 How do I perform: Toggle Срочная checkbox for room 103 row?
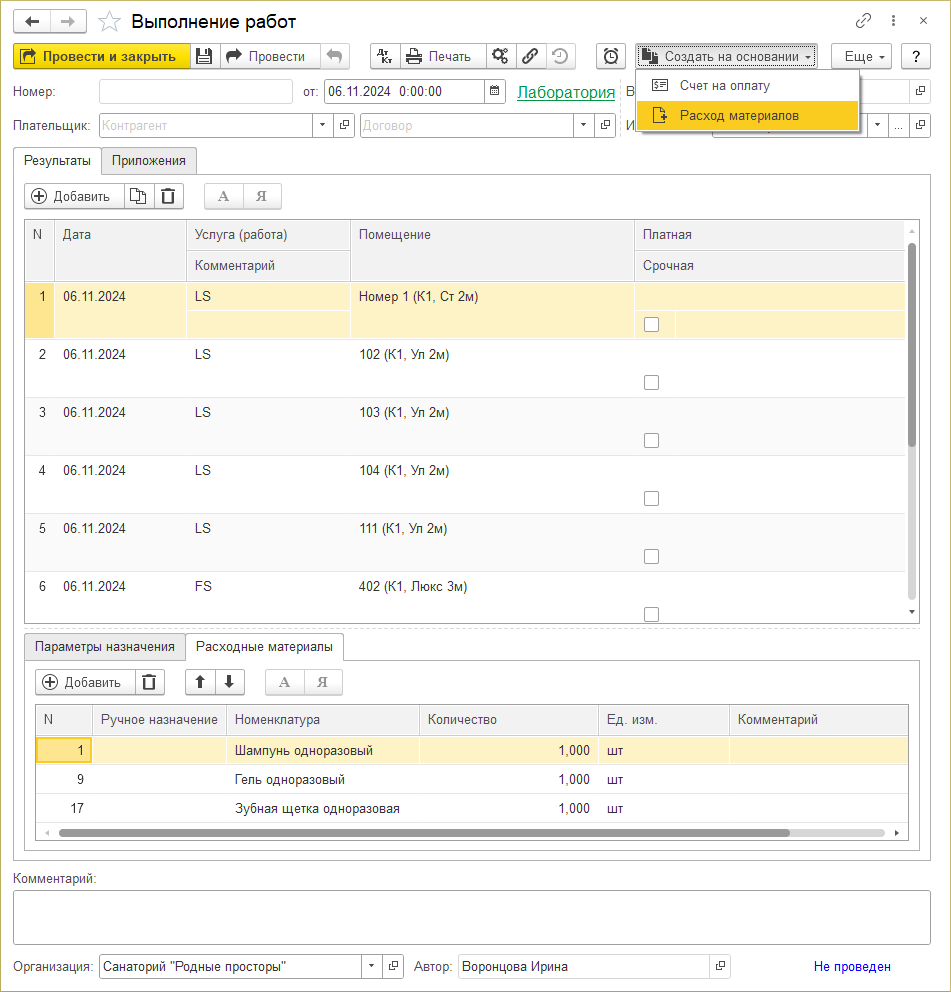pos(652,440)
